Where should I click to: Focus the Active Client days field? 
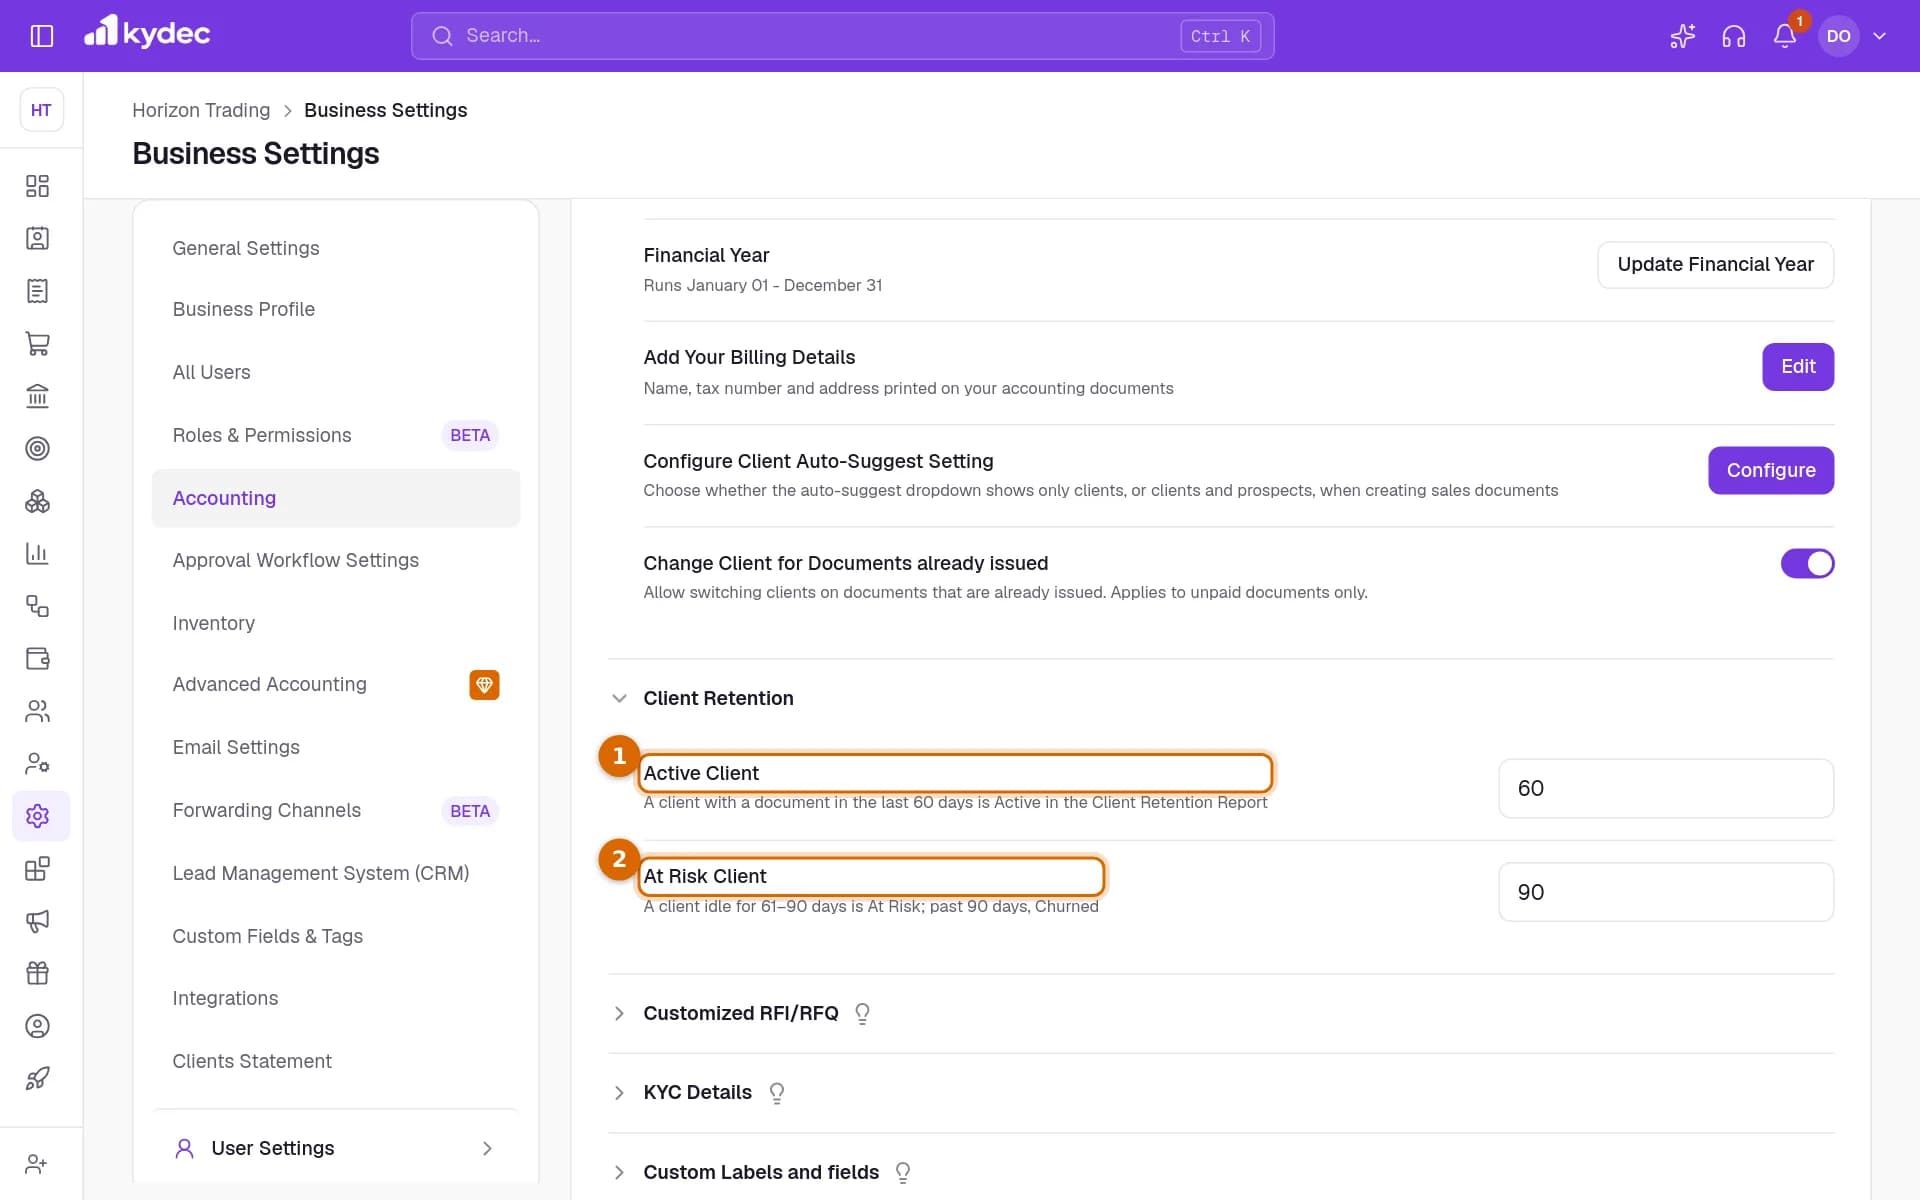pos(1666,789)
